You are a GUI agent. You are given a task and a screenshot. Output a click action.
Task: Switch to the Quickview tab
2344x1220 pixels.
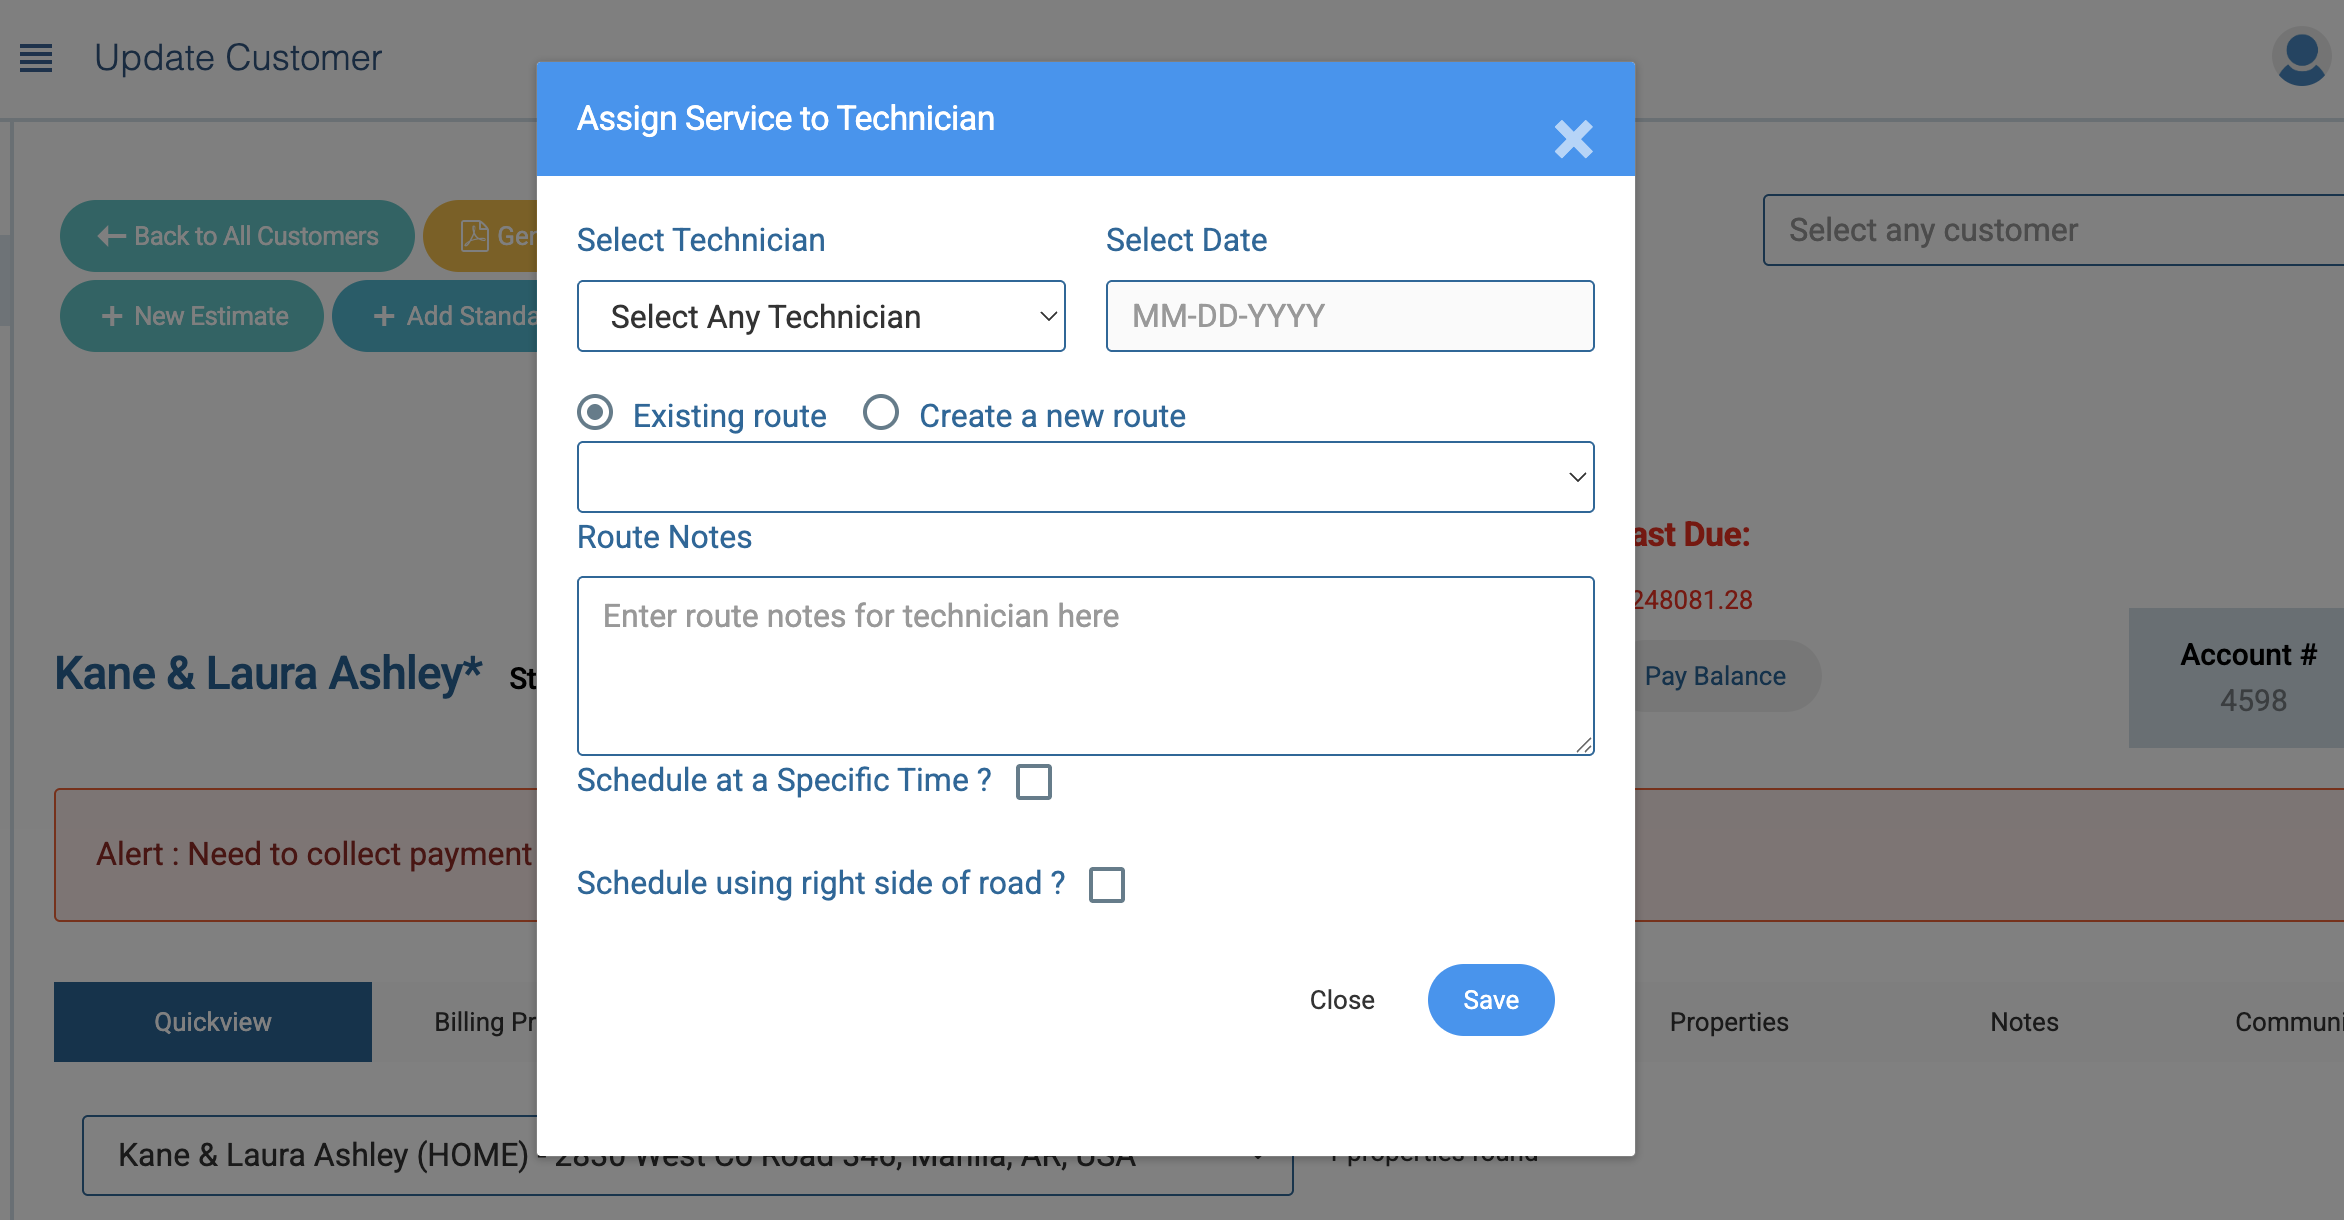click(212, 1022)
